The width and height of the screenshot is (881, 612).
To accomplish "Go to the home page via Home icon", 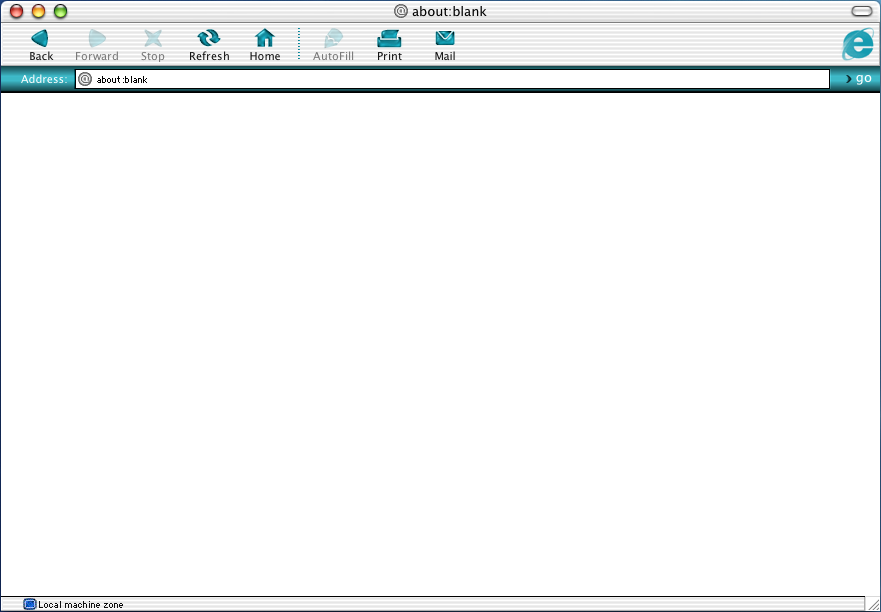I will (x=265, y=39).
